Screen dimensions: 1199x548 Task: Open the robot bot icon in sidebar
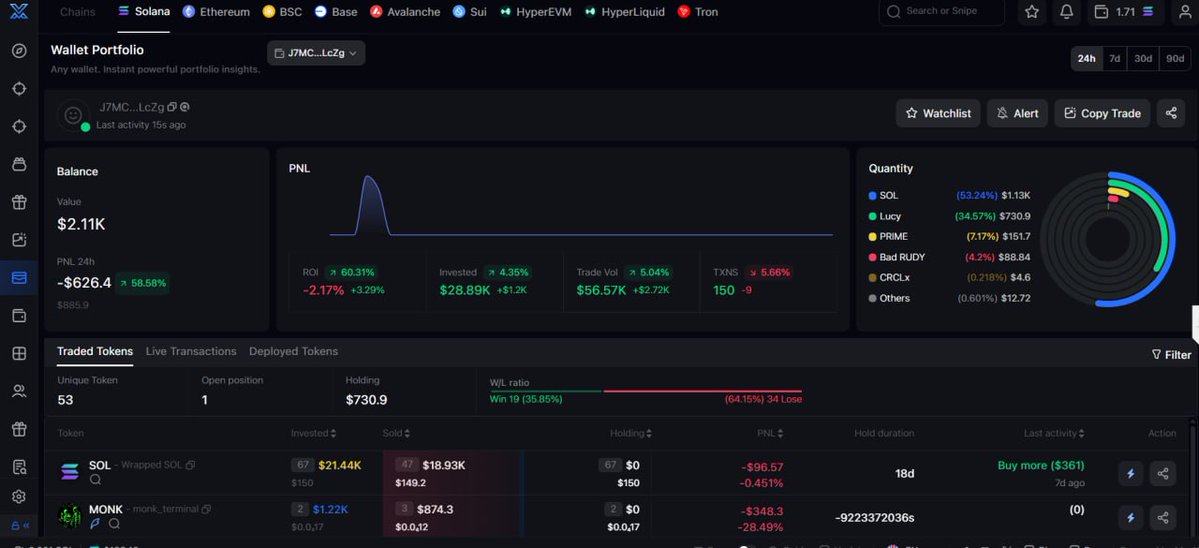pyautogui.click(x=19, y=164)
